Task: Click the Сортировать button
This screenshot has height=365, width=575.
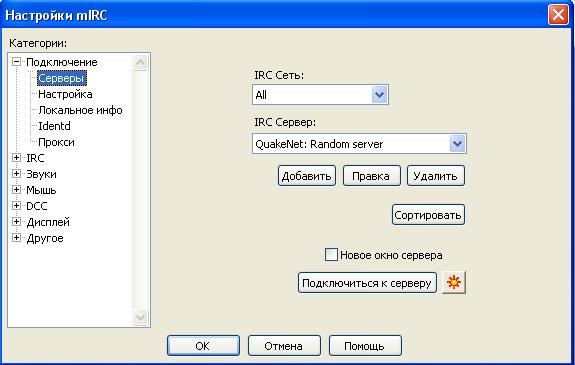Action: point(428,215)
